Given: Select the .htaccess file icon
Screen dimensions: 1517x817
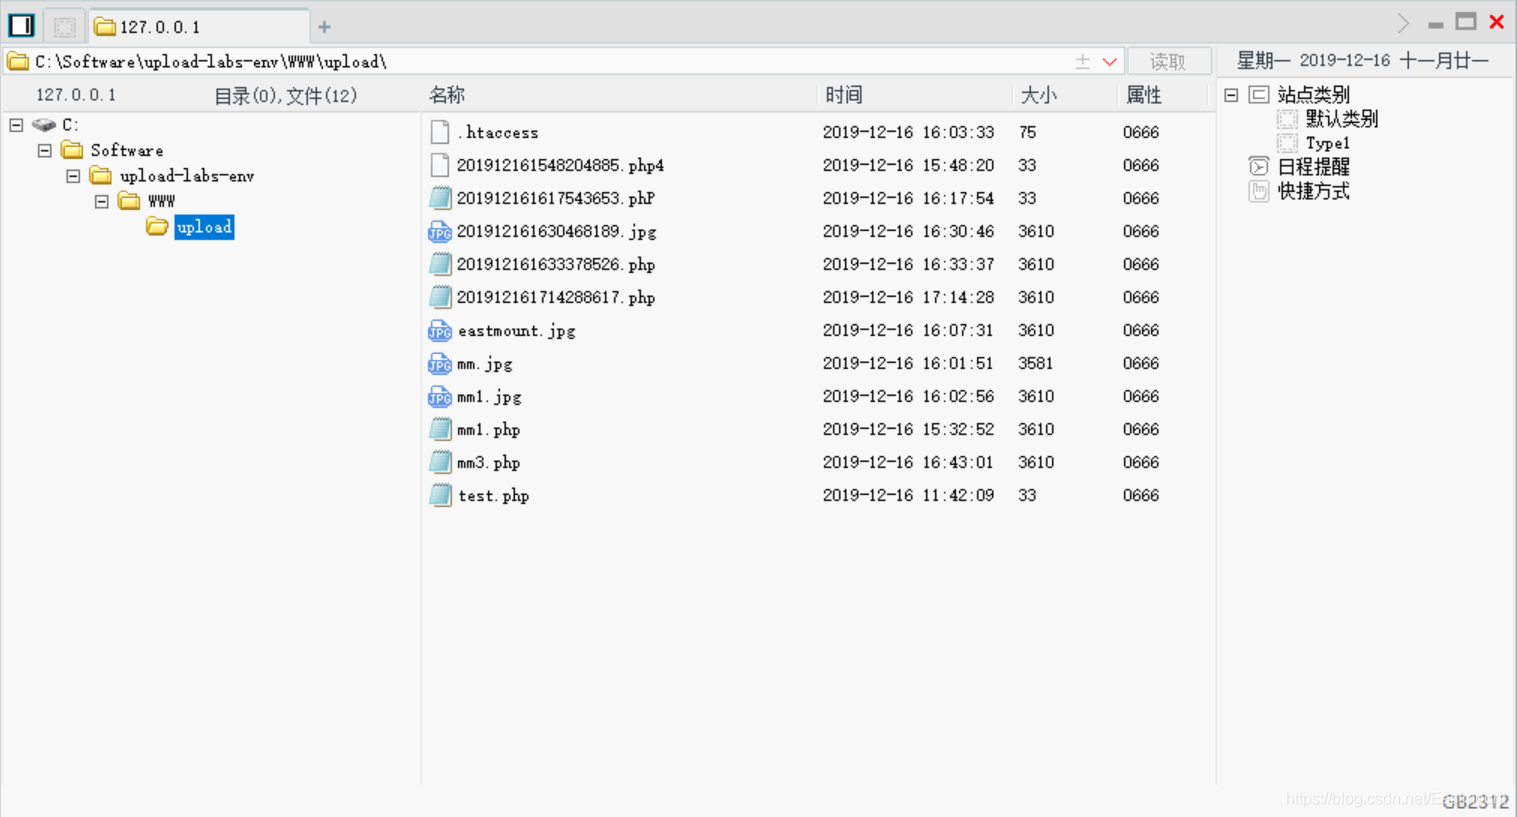Looking at the screenshot, I should click(x=440, y=132).
